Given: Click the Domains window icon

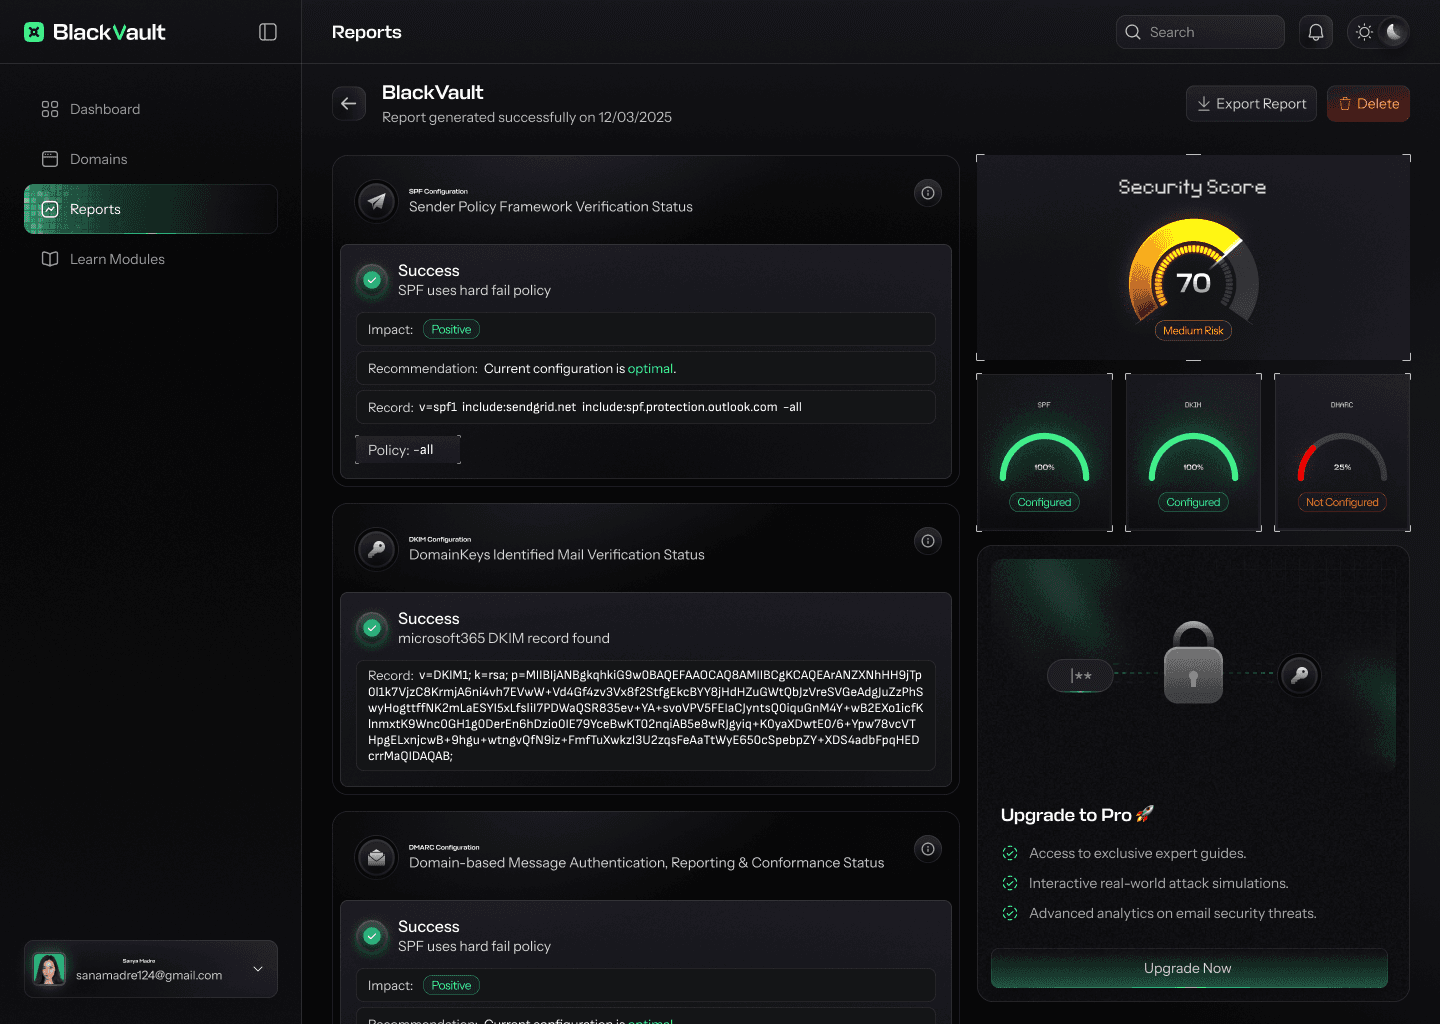Looking at the screenshot, I should click(x=50, y=159).
